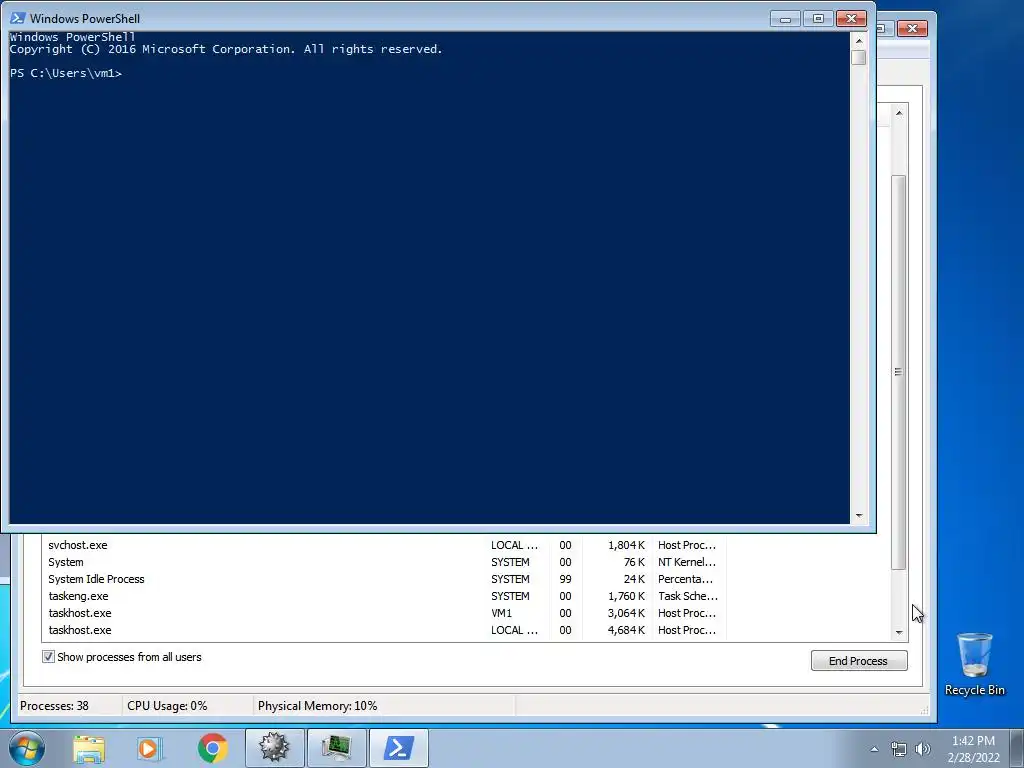
Task: Maximize the Windows PowerShell window
Action: [818, 19]
